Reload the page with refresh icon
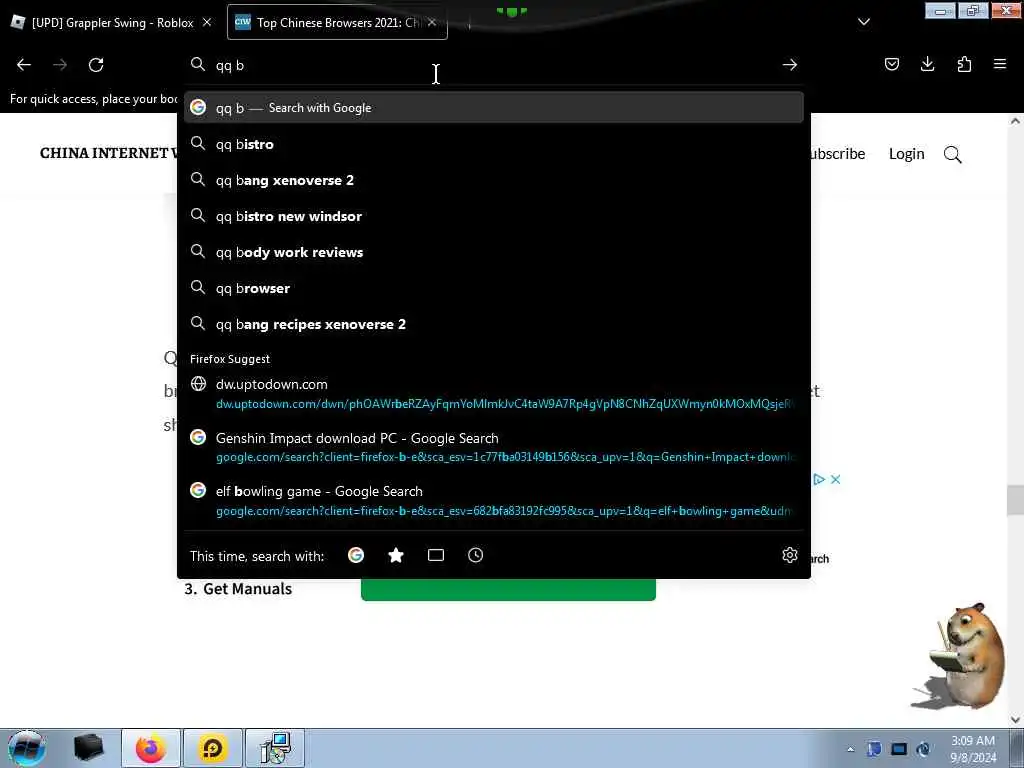The width and height of the screenshot is (1024, 768). 96,65
